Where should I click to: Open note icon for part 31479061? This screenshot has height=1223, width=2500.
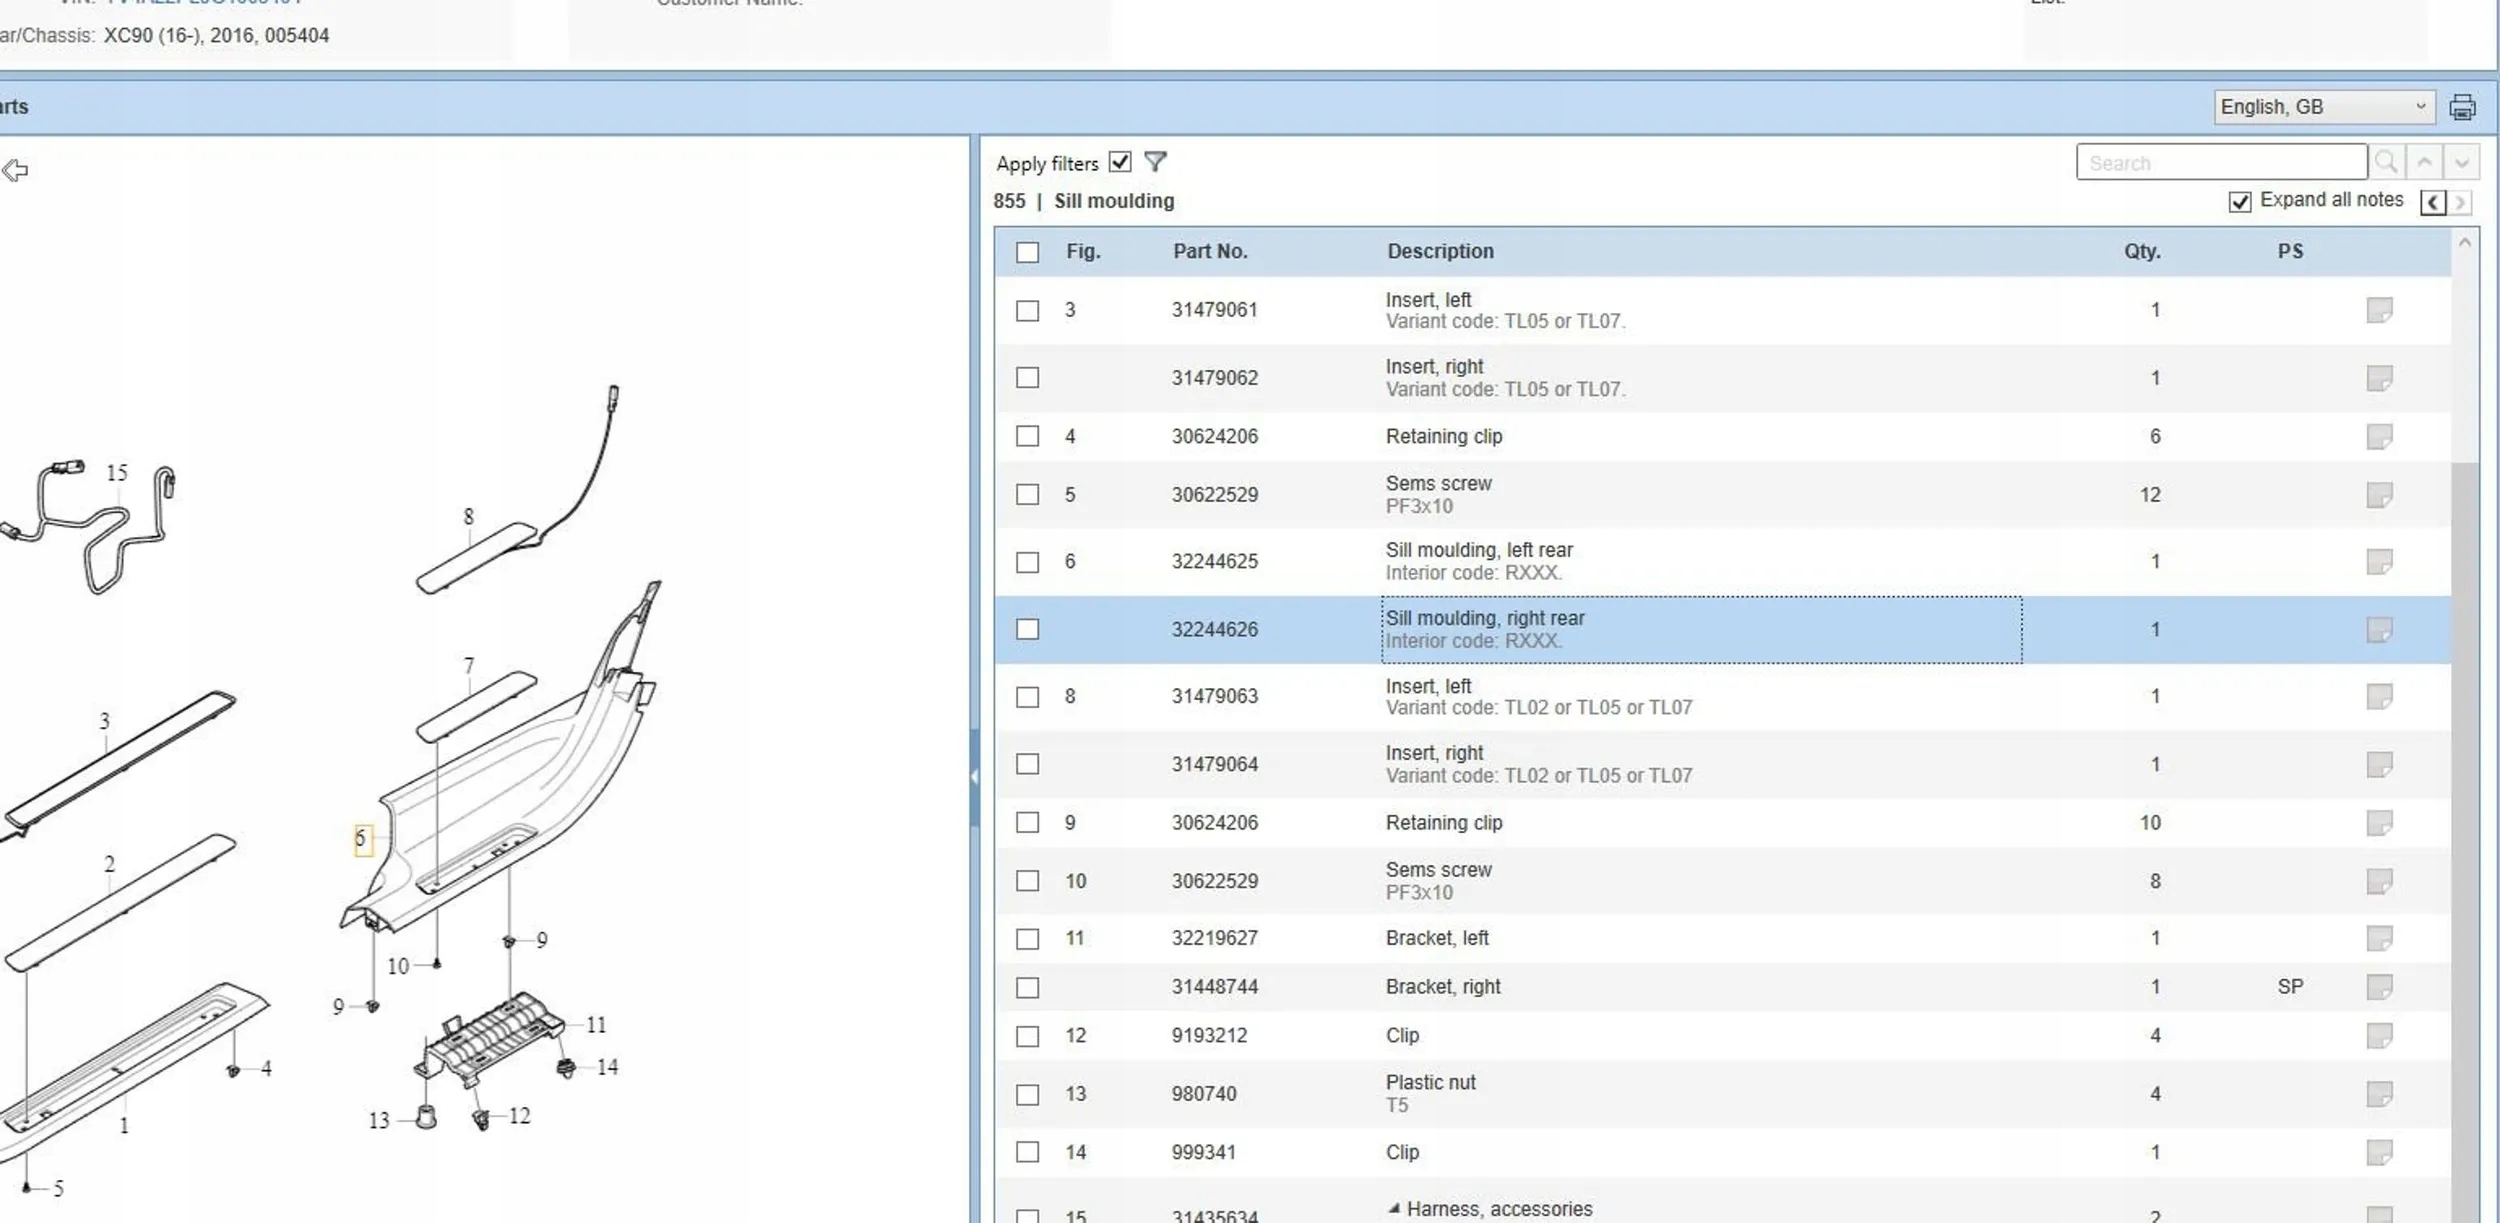[x=2379, y=310]
